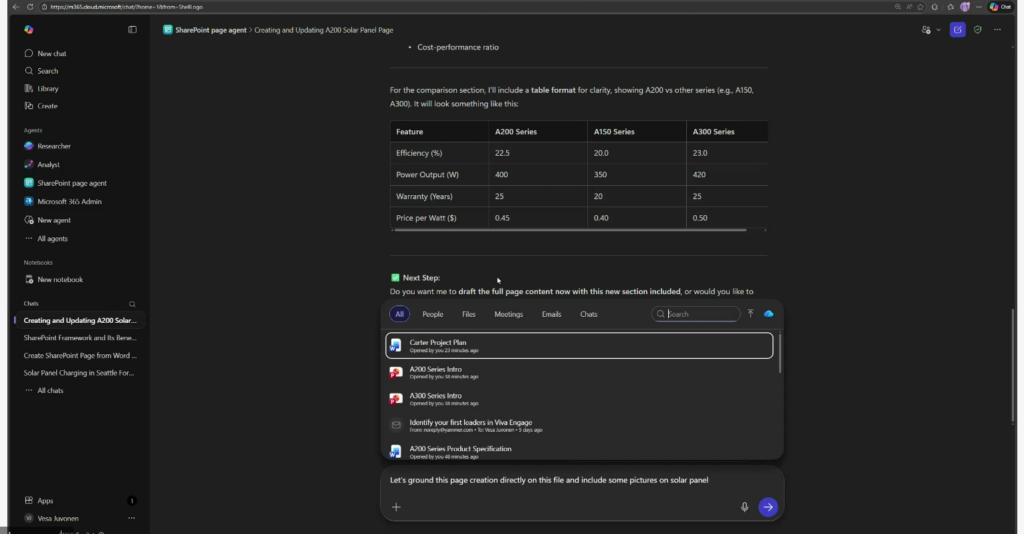Click the plus icon to add content

(396, 507)
